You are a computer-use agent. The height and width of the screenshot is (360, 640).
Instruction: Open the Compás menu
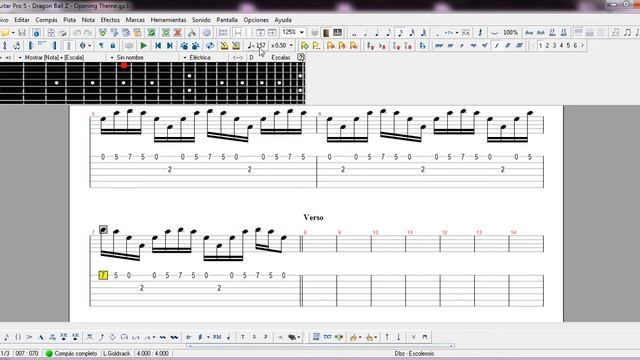click(46, 20)
